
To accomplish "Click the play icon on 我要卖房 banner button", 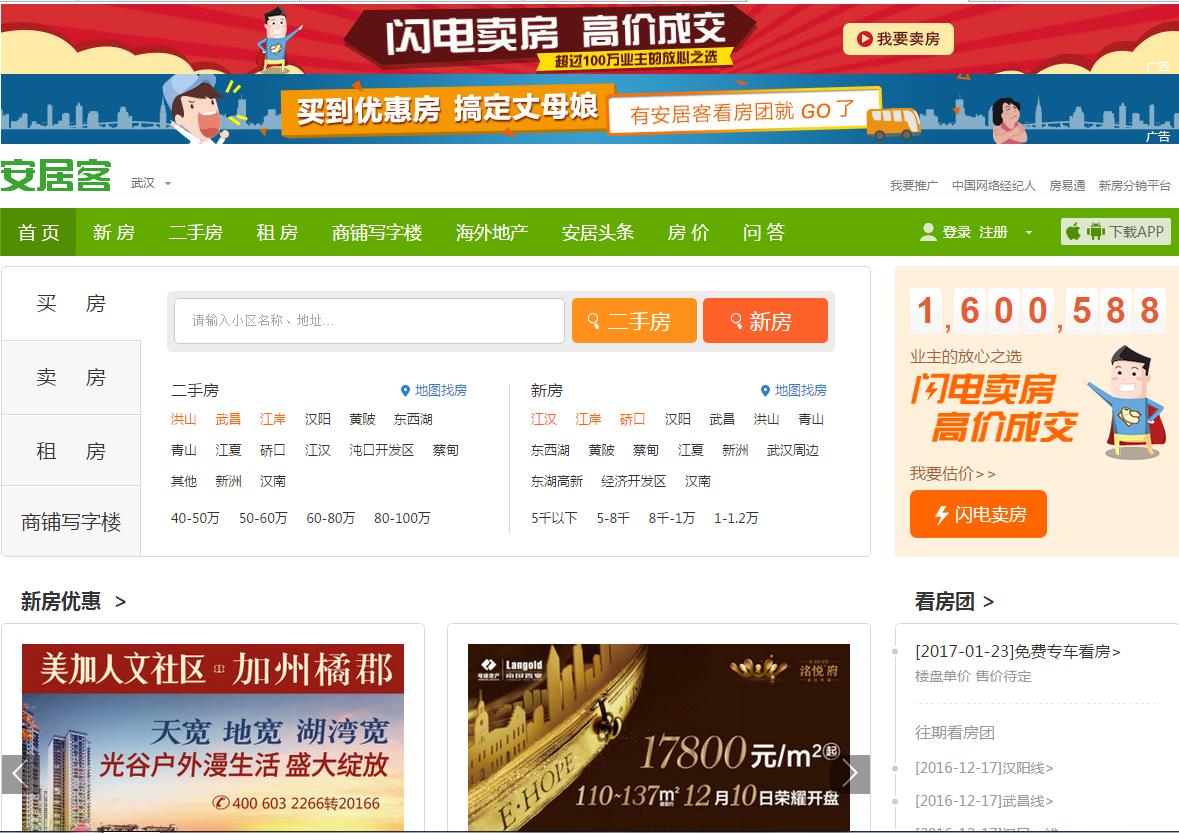I will tap(865, 39).
